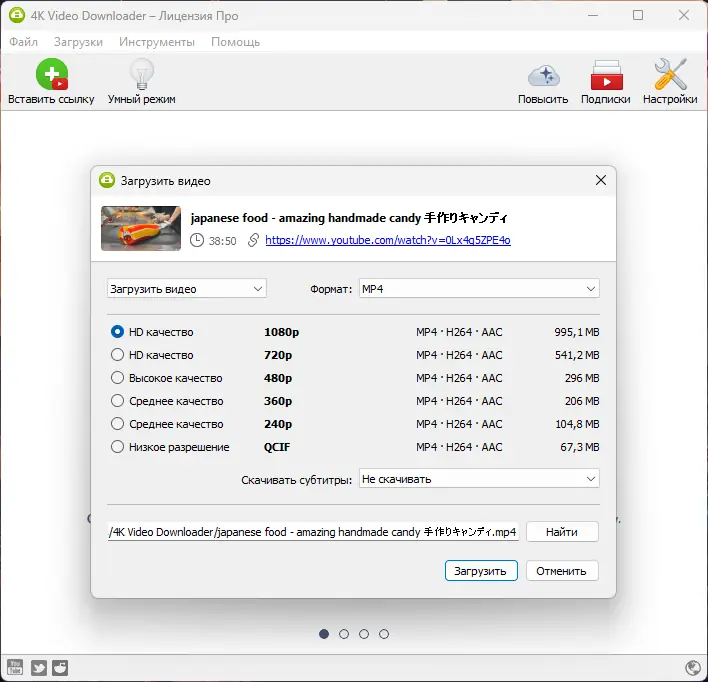Click the link chain icon beside the URL
This screenshot has width=708, height=682.
click(x=253, y=240)
